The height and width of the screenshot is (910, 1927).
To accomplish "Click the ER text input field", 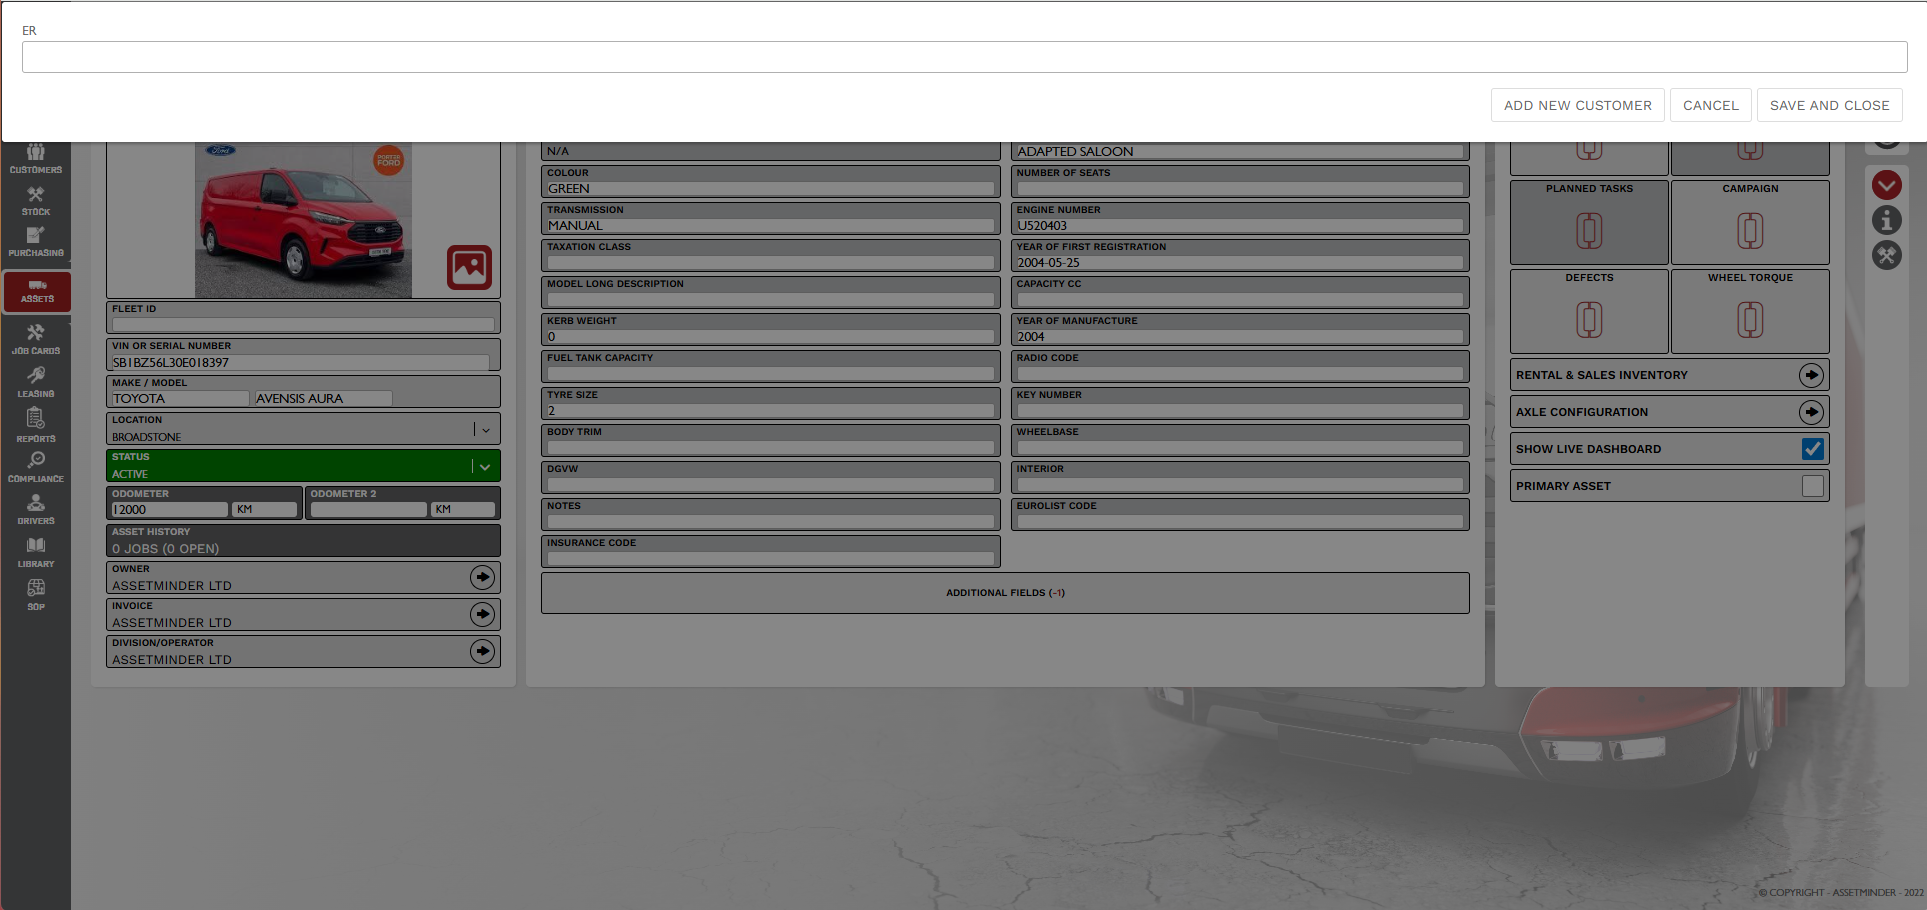I will [964, 57].
